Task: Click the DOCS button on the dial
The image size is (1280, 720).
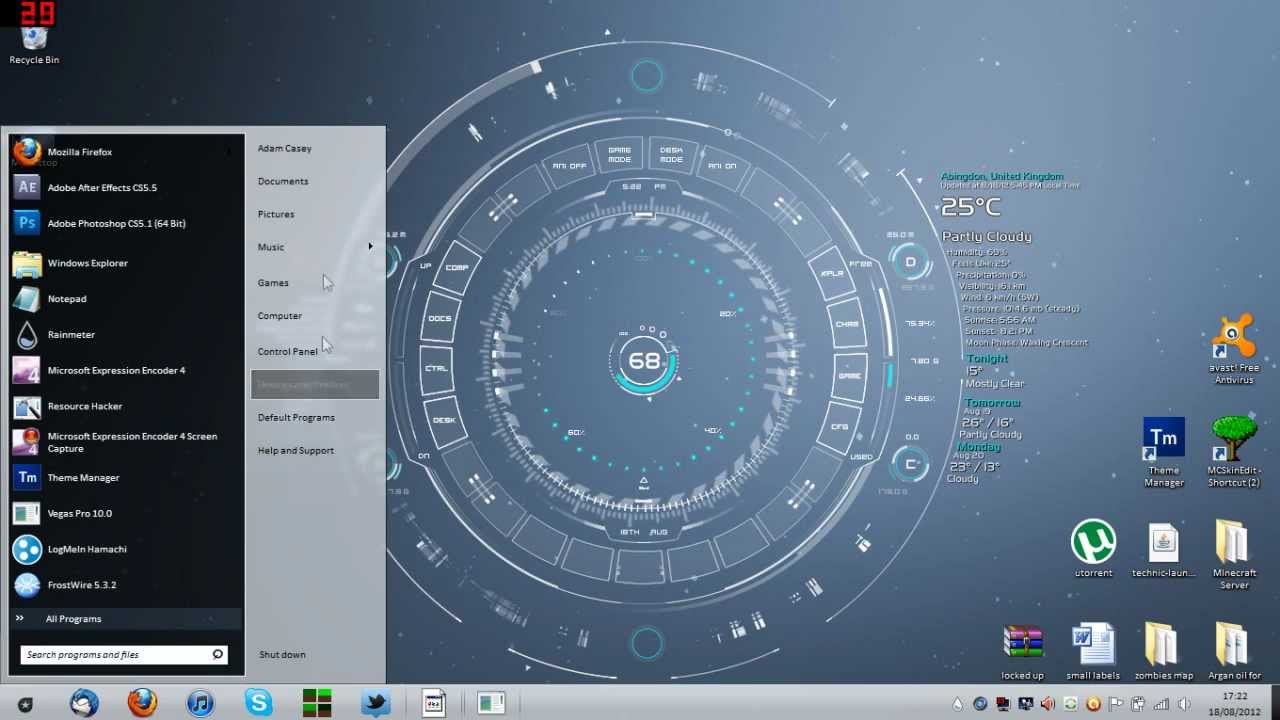Action: click(440, 318)
